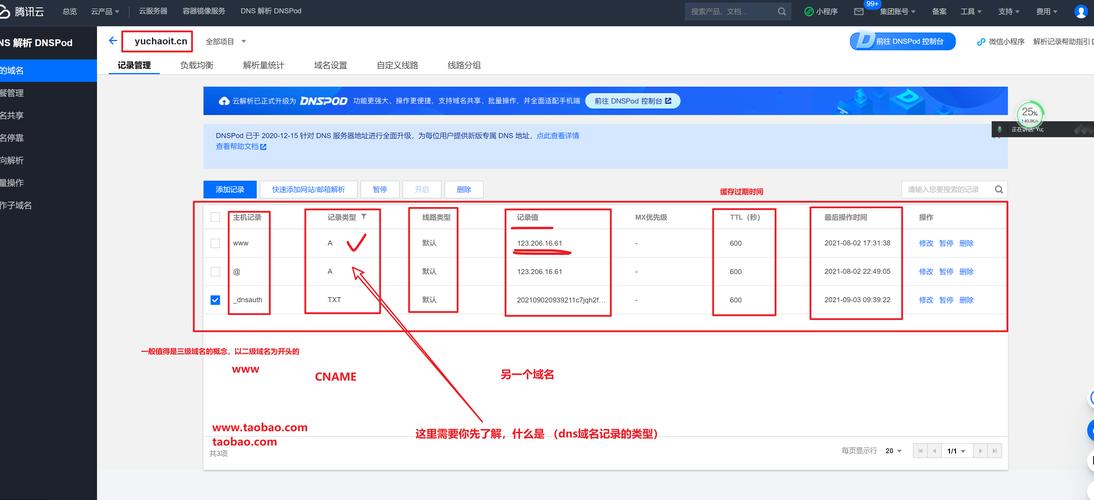1094x500 pixels.
Task: Focus the record search input field
Action: (946, 189)
